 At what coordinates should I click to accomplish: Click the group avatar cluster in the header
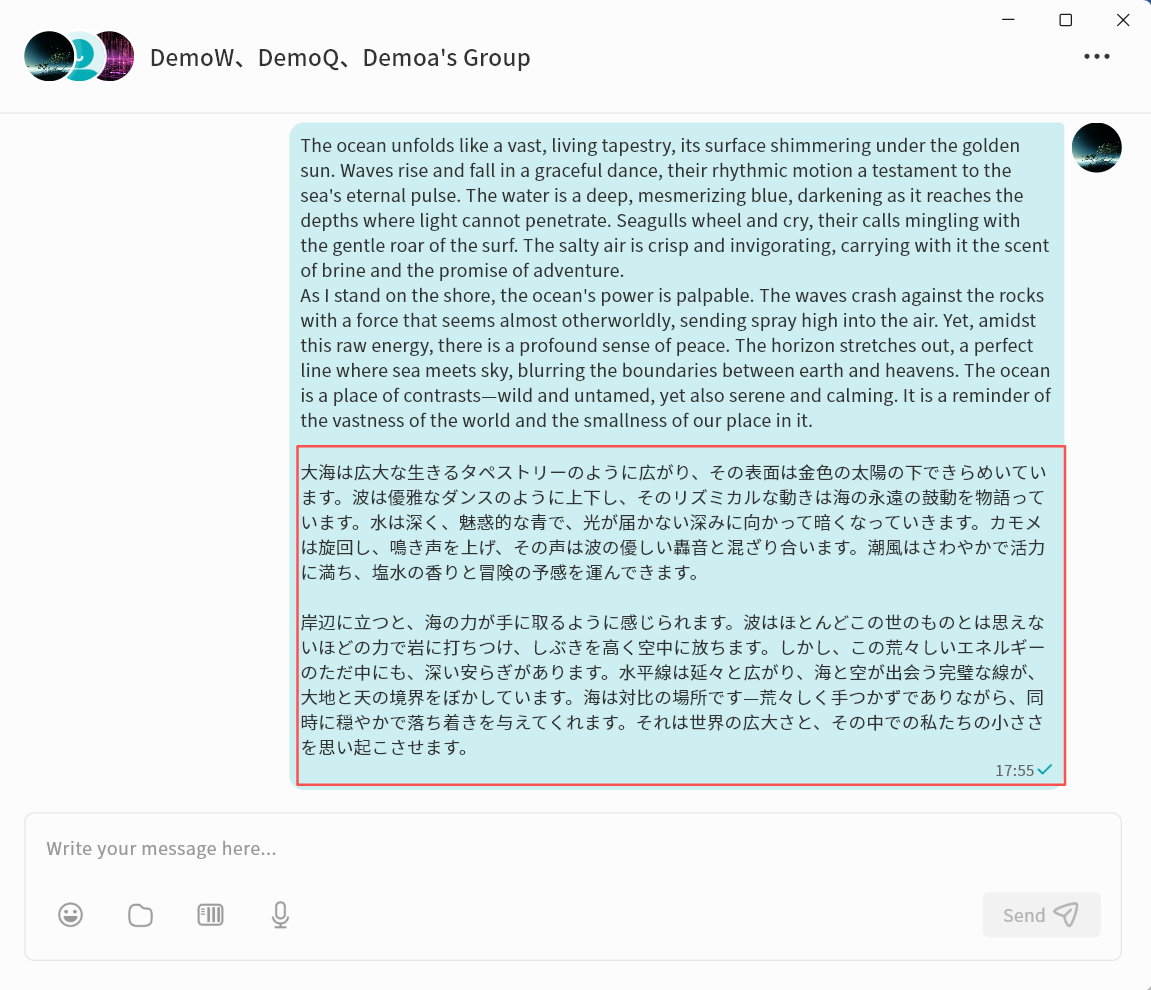coord(79,57)
